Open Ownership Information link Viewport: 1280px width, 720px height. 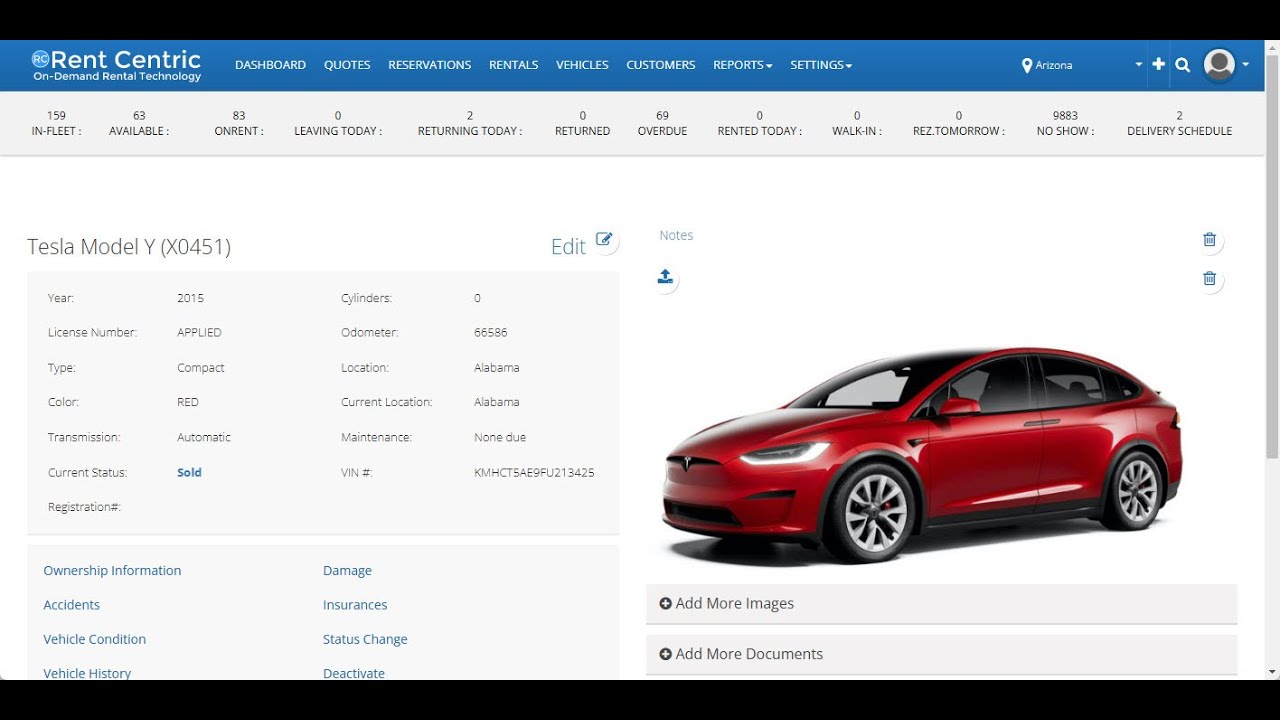tap(112, 571)
